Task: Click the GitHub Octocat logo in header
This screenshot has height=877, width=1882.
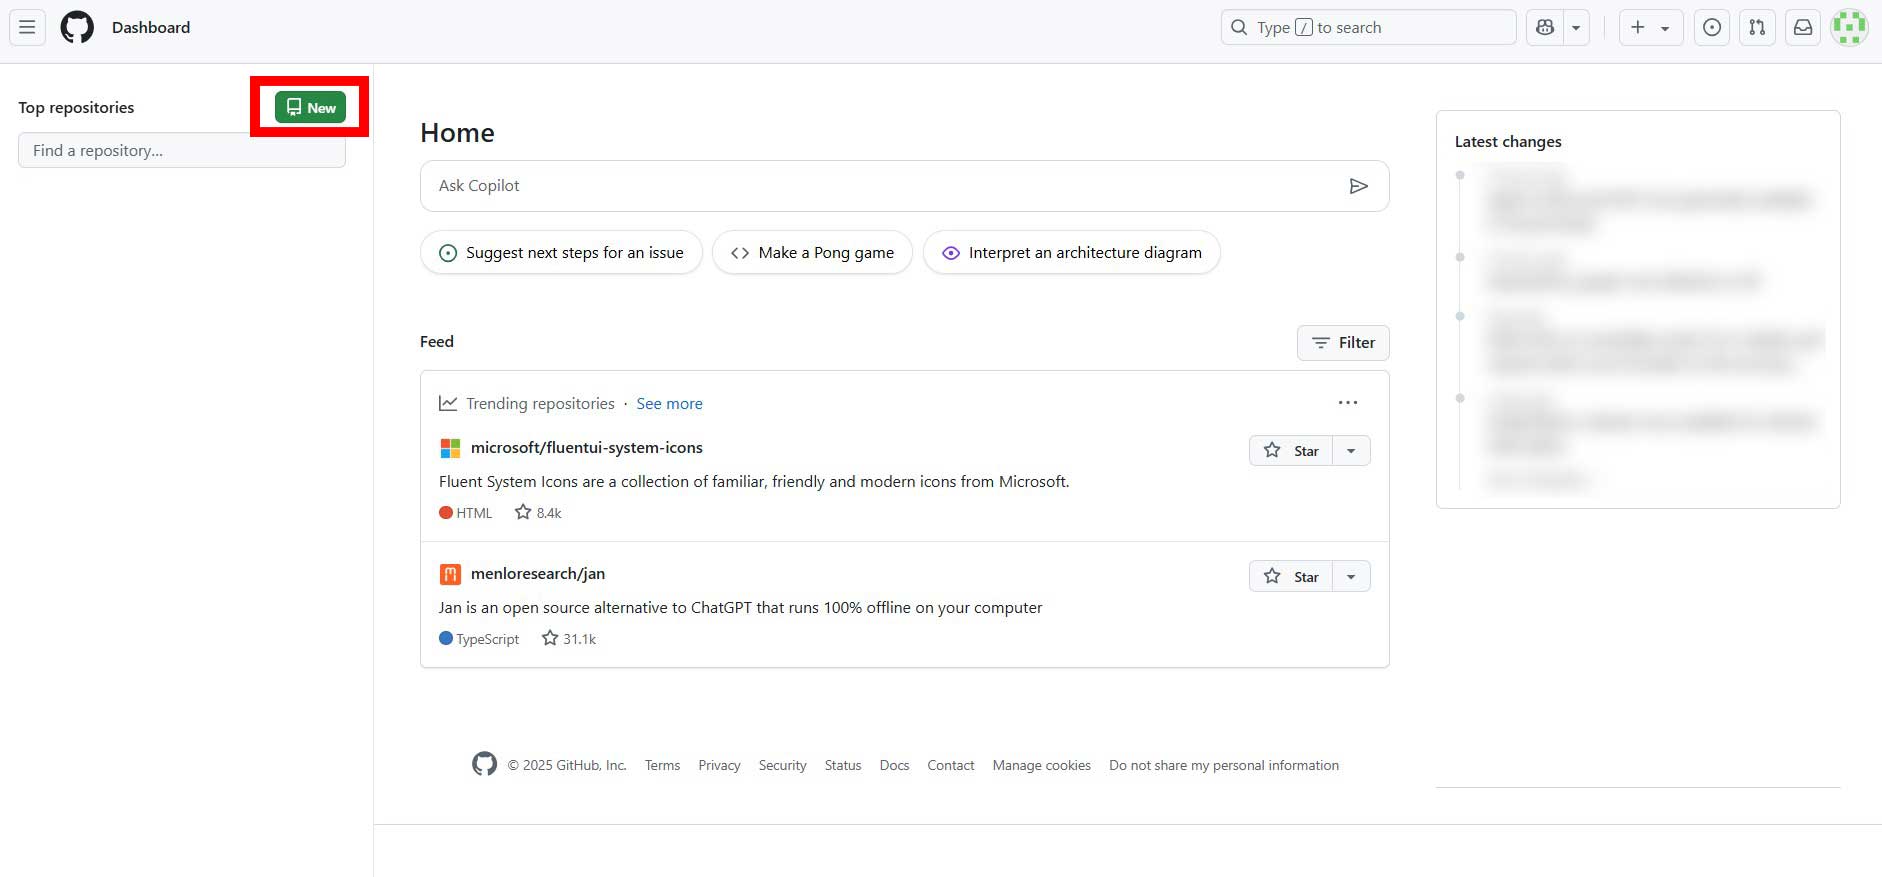Action: (77, 27)
